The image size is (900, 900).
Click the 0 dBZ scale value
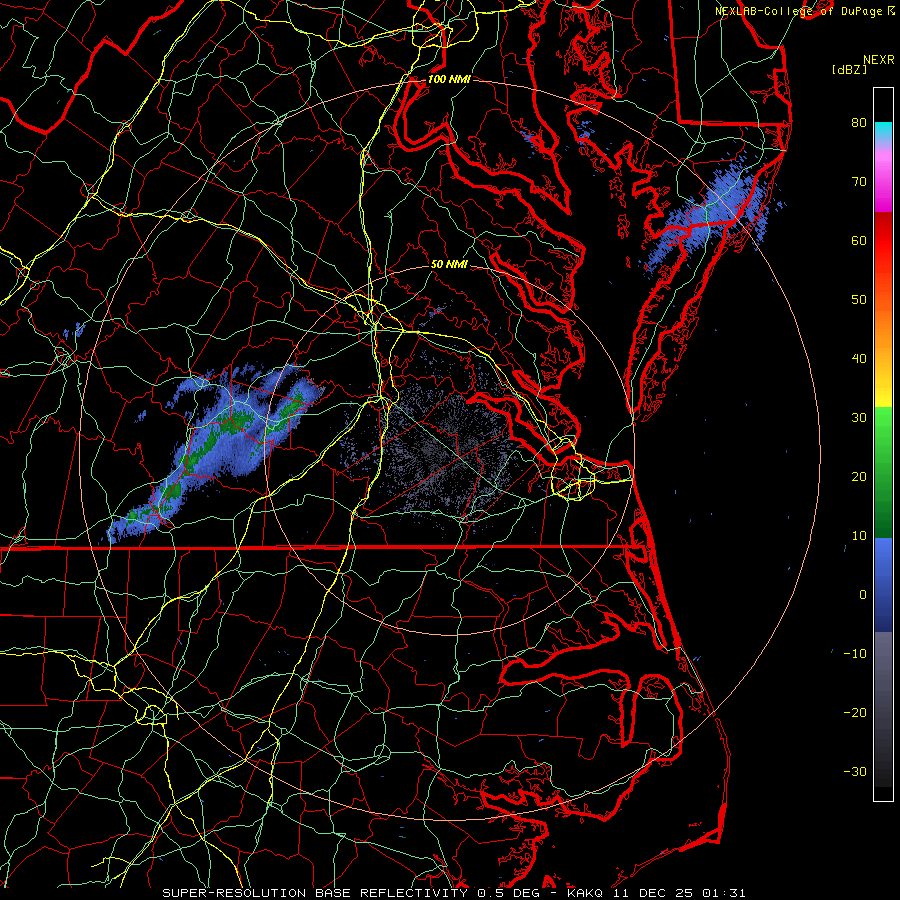(863, 595)
